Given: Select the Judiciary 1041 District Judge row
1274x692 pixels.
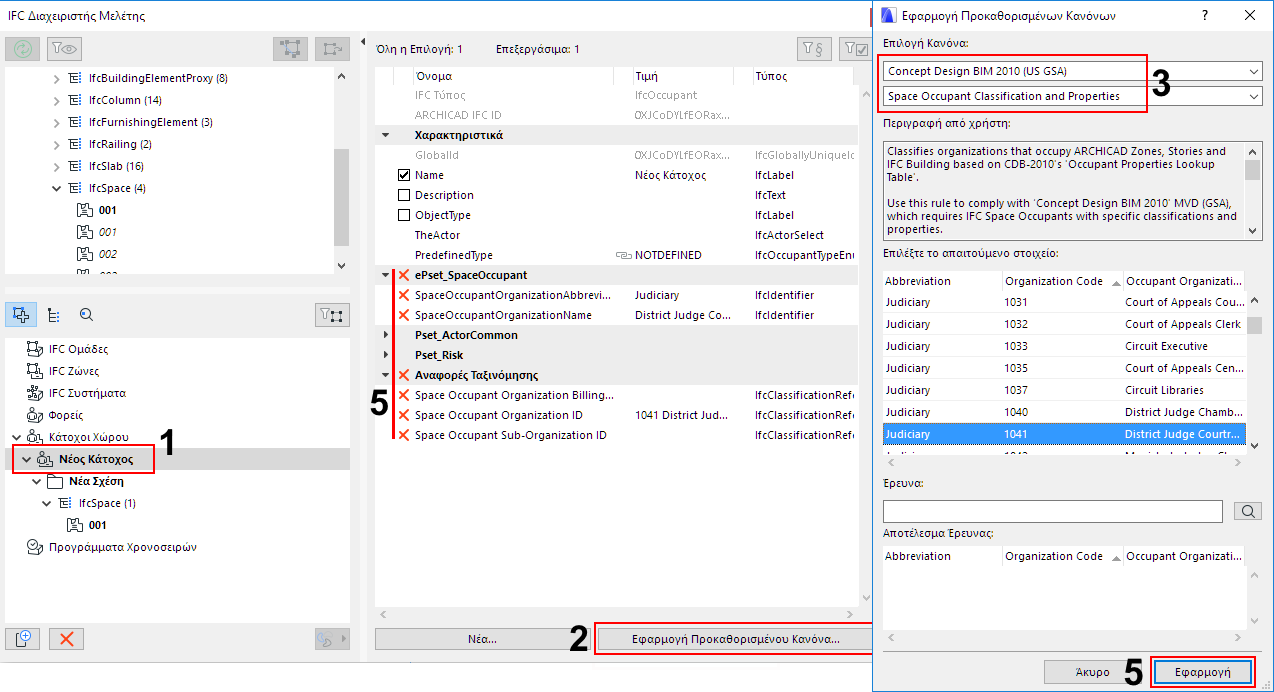Looking at the screenshot, I should tap(1064, 434).
